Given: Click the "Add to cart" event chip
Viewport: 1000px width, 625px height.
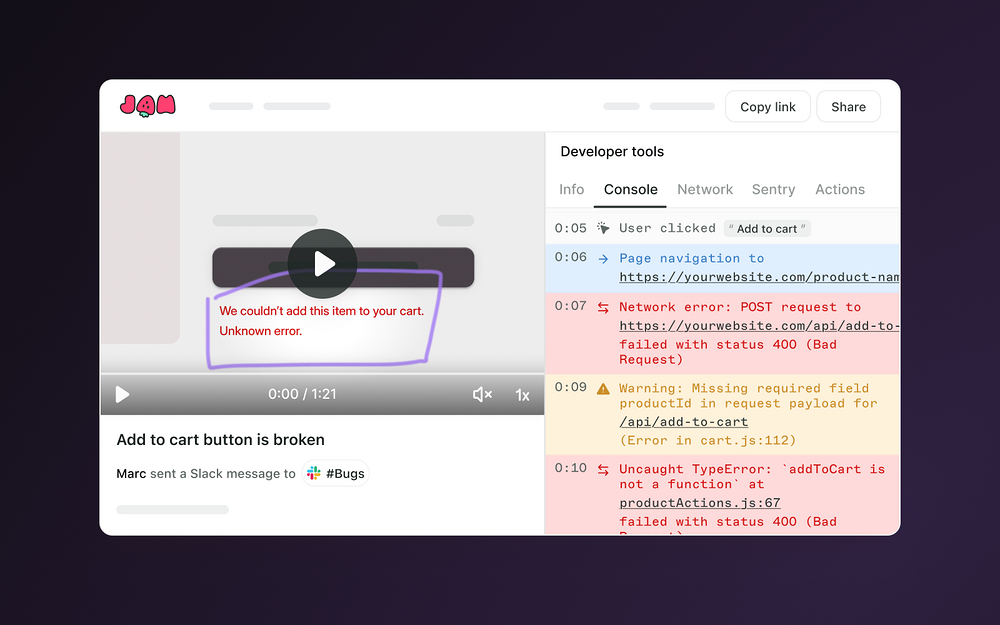Looking at the screenshot, I should tap(767, 228).
